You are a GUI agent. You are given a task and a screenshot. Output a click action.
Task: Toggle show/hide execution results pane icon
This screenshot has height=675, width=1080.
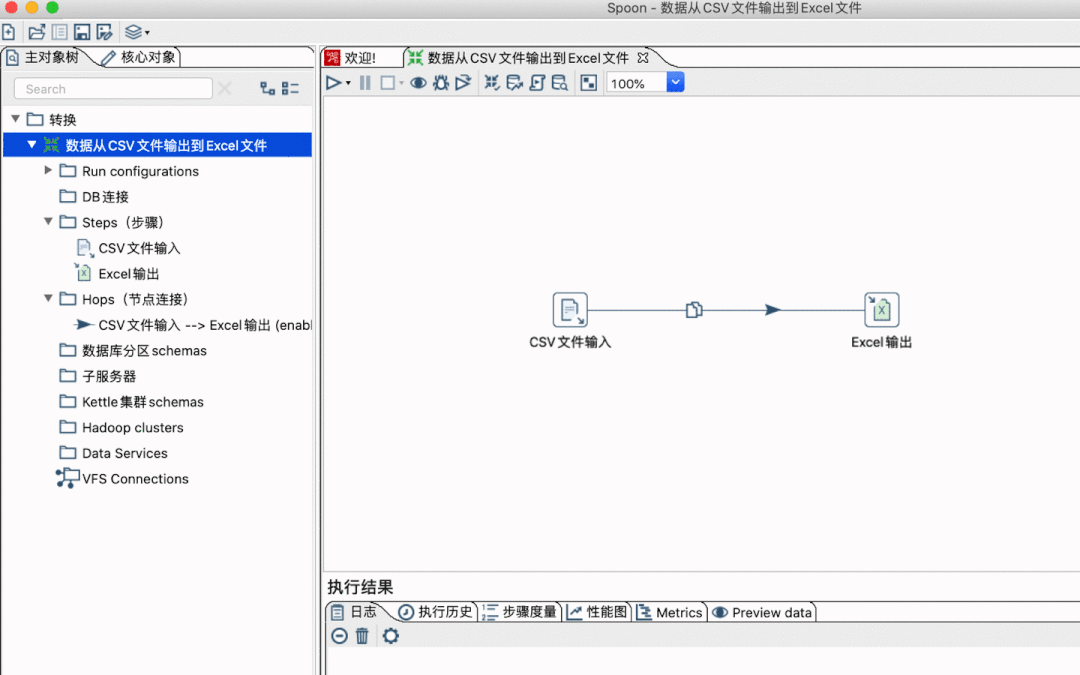(x=589, y=83)
